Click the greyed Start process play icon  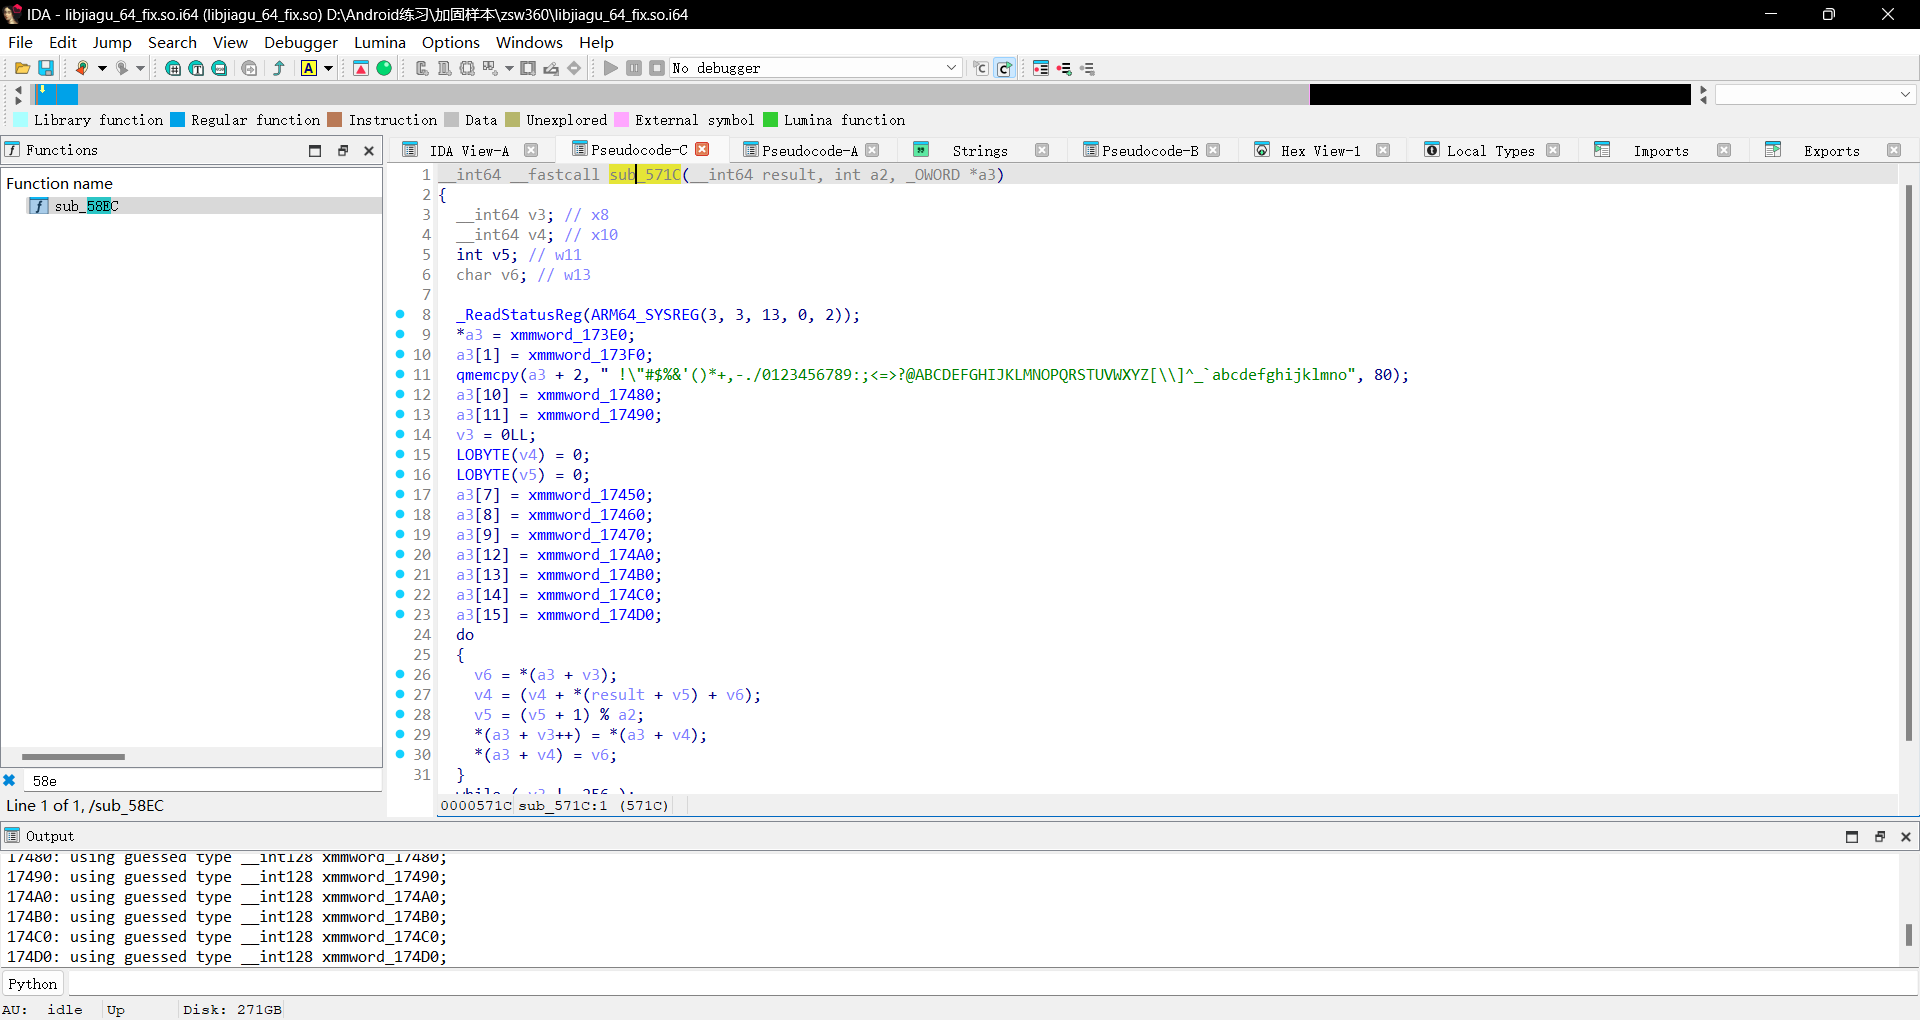(610, 68)
